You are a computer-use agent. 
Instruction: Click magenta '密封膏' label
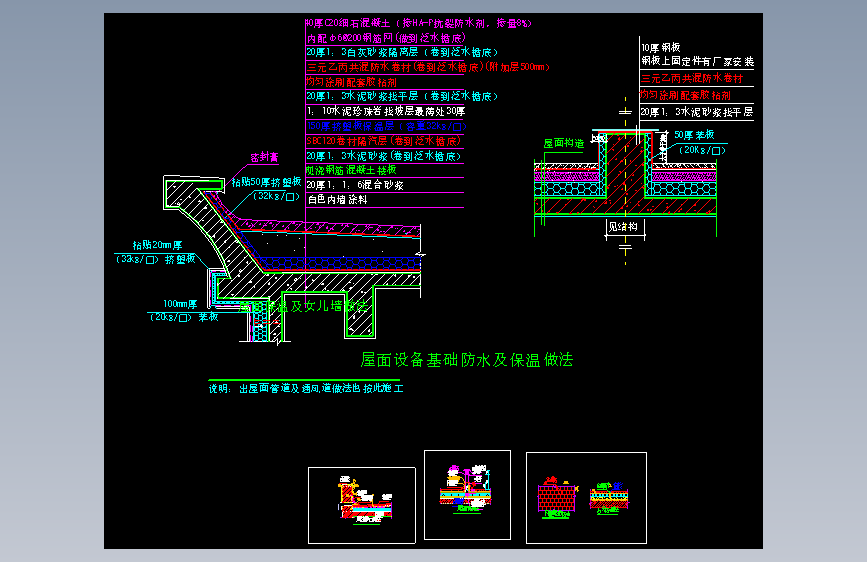(264, 158)
